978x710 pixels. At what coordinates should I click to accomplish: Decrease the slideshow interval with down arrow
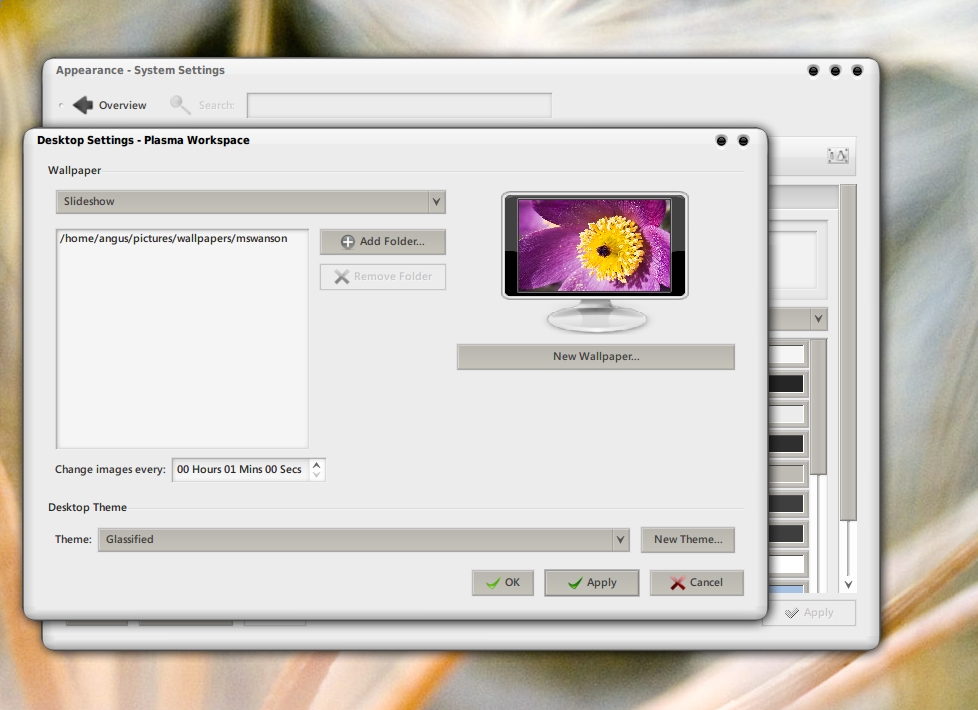[x=317, y=475]
